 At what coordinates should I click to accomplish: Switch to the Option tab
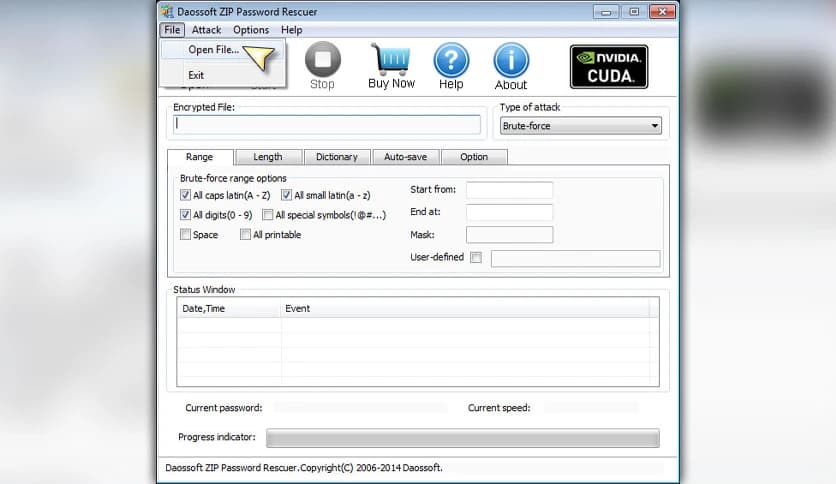(474, 157)
